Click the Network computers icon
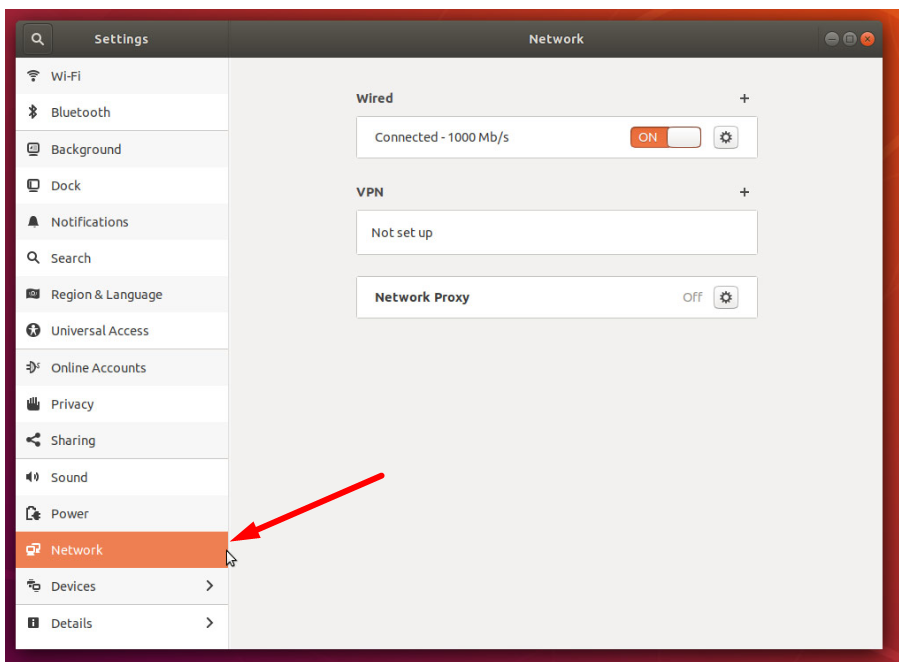899x662 pixels. coord(33,550)
